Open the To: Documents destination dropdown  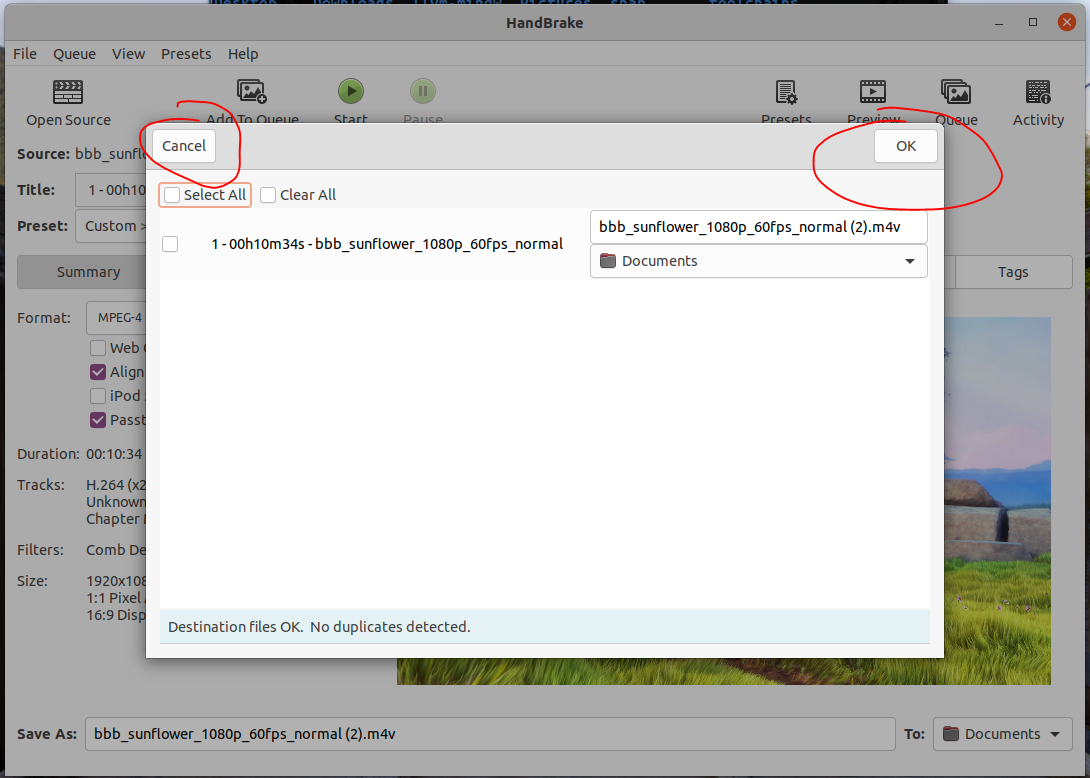(x=1002, y=734)
